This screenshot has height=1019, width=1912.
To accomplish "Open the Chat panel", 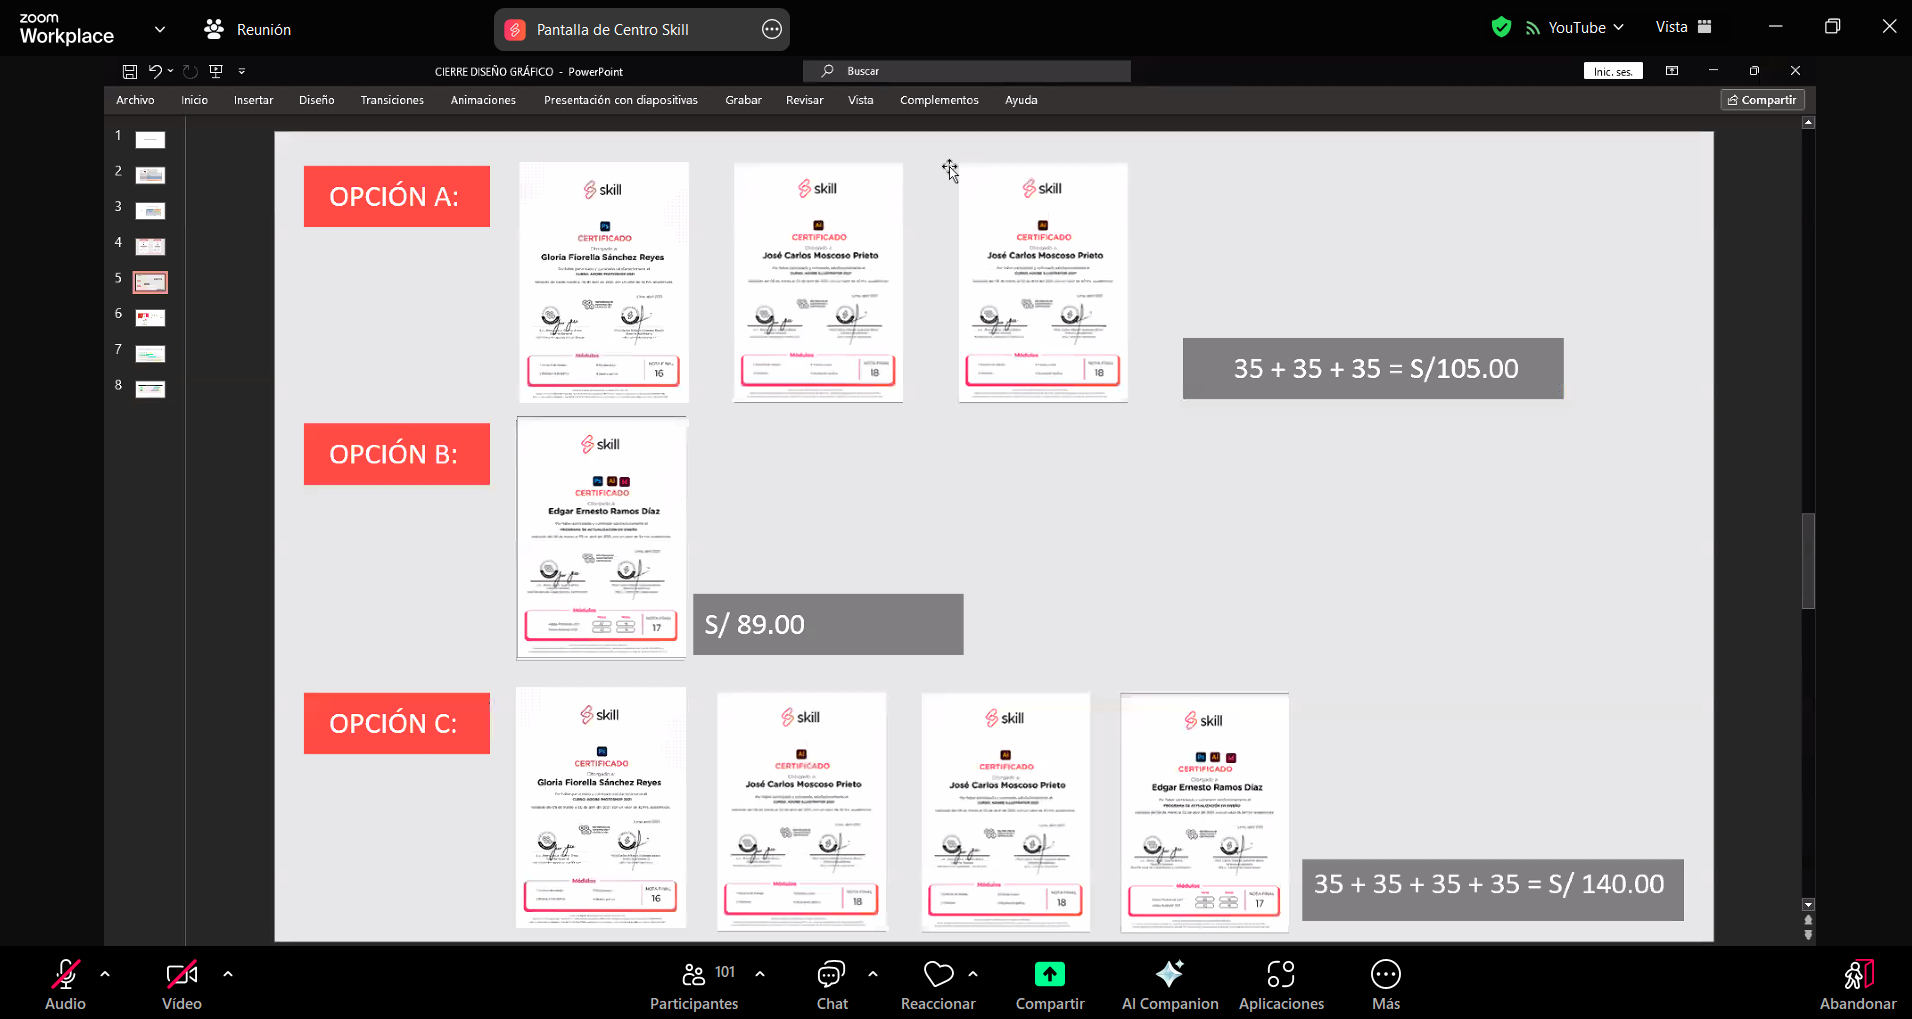I will (x=831, y=975).
